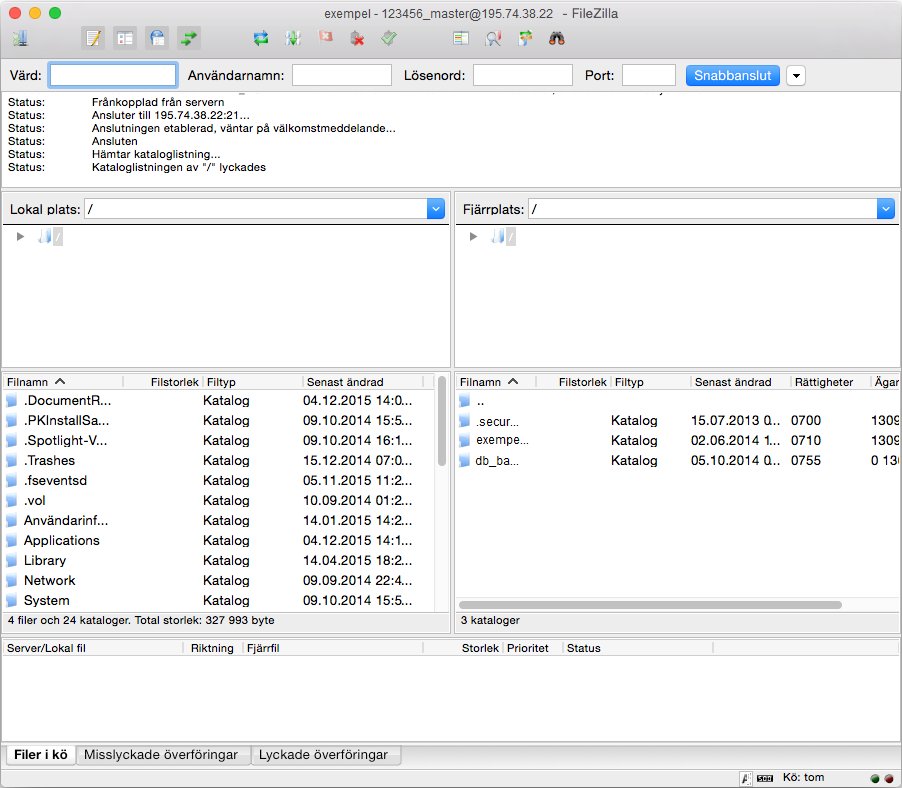Click the Applications folder icon
This screenshot has width=902, height=788.
tap(12, 541)
